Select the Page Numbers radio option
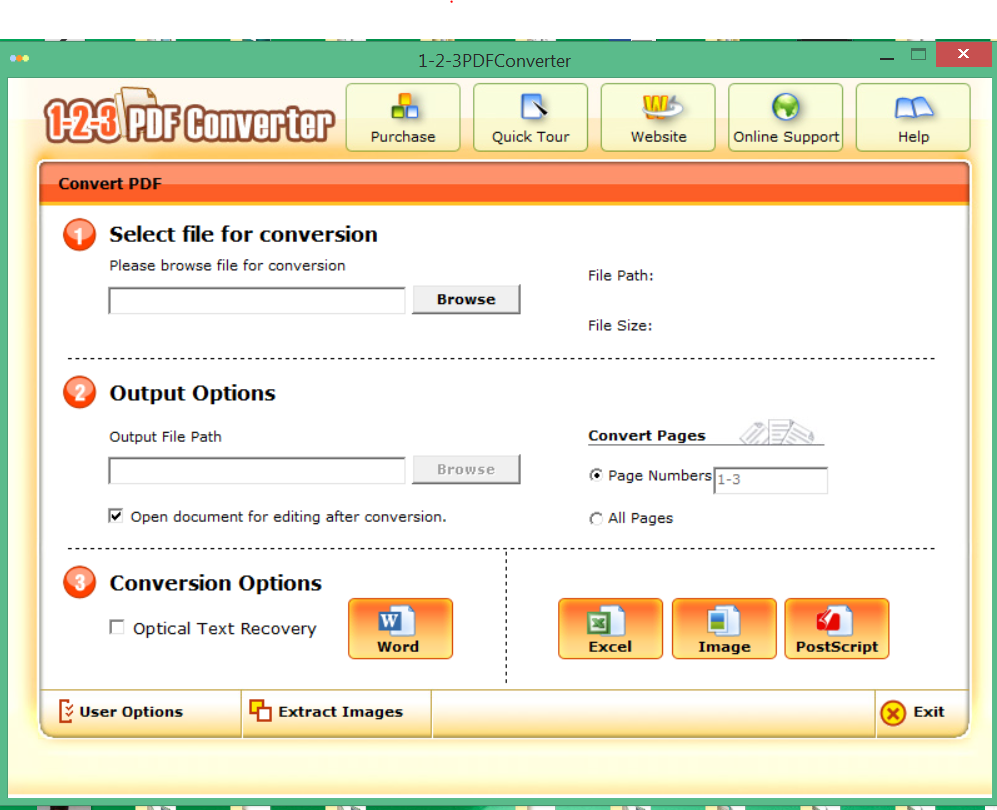997x810 pixels. pyautogui.click(x=596, y=476)
